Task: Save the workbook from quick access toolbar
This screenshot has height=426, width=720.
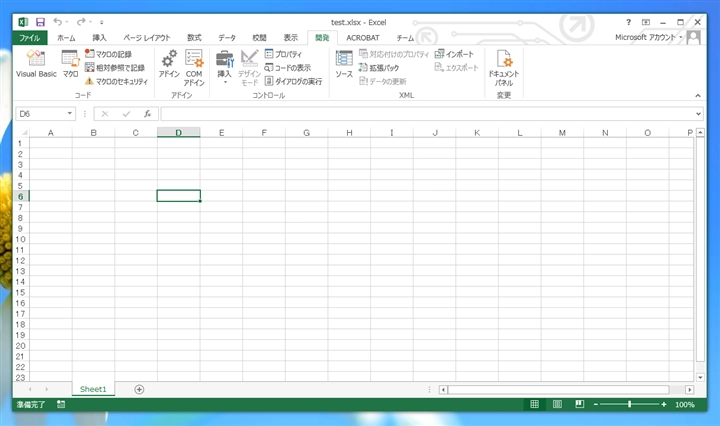Action: pyautogui.click(x=40, y=22)
